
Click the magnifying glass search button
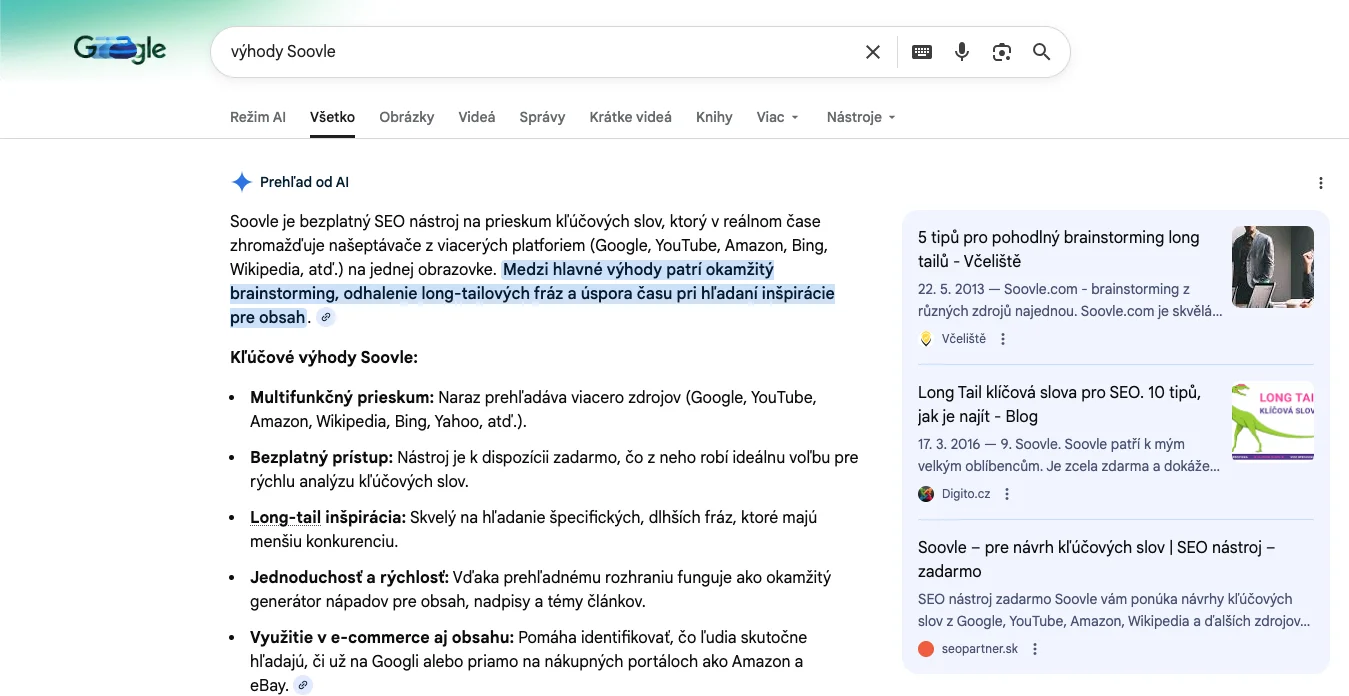point(1042,52)
